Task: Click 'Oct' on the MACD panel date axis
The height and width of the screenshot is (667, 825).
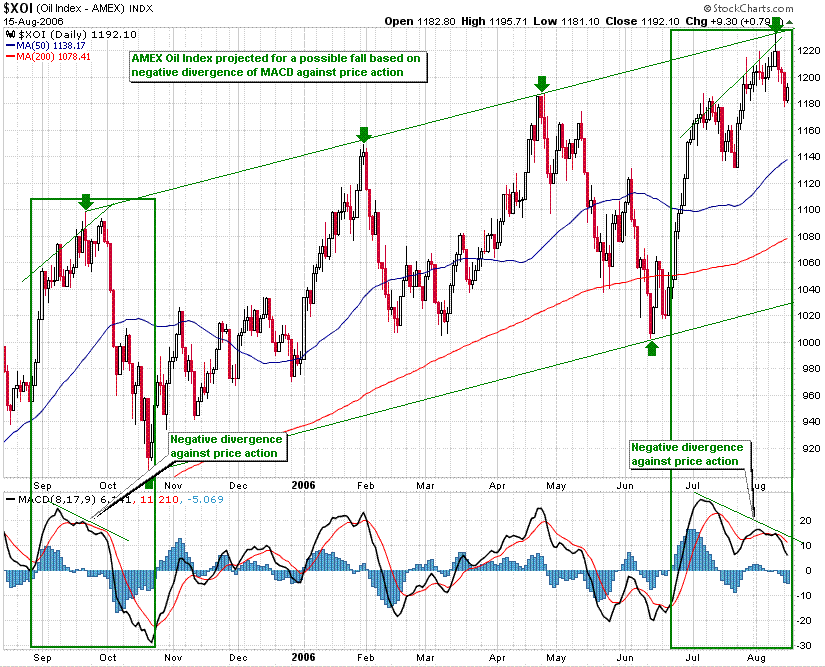Action: pyautogui.click(x=108, y=658)
